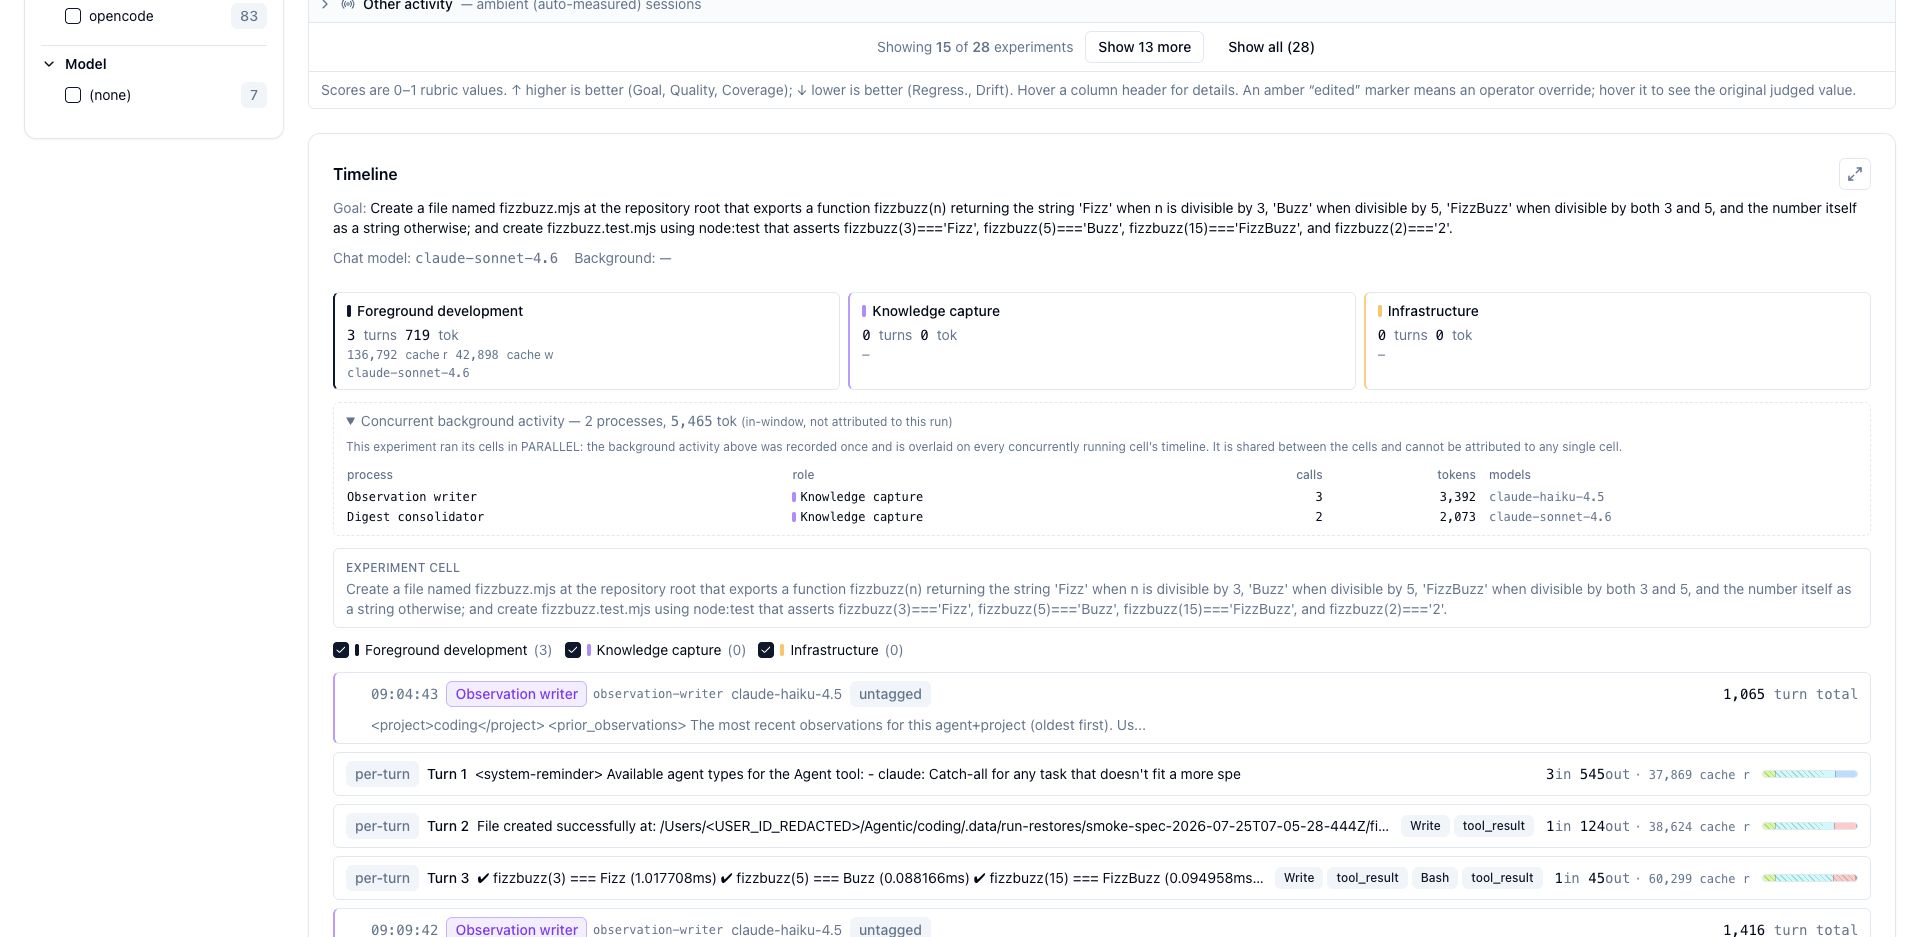Viewport: 1920px width, 937px height.
Task: Click the EXPERIMENT CELL description box
Action: click(1102, 588)
